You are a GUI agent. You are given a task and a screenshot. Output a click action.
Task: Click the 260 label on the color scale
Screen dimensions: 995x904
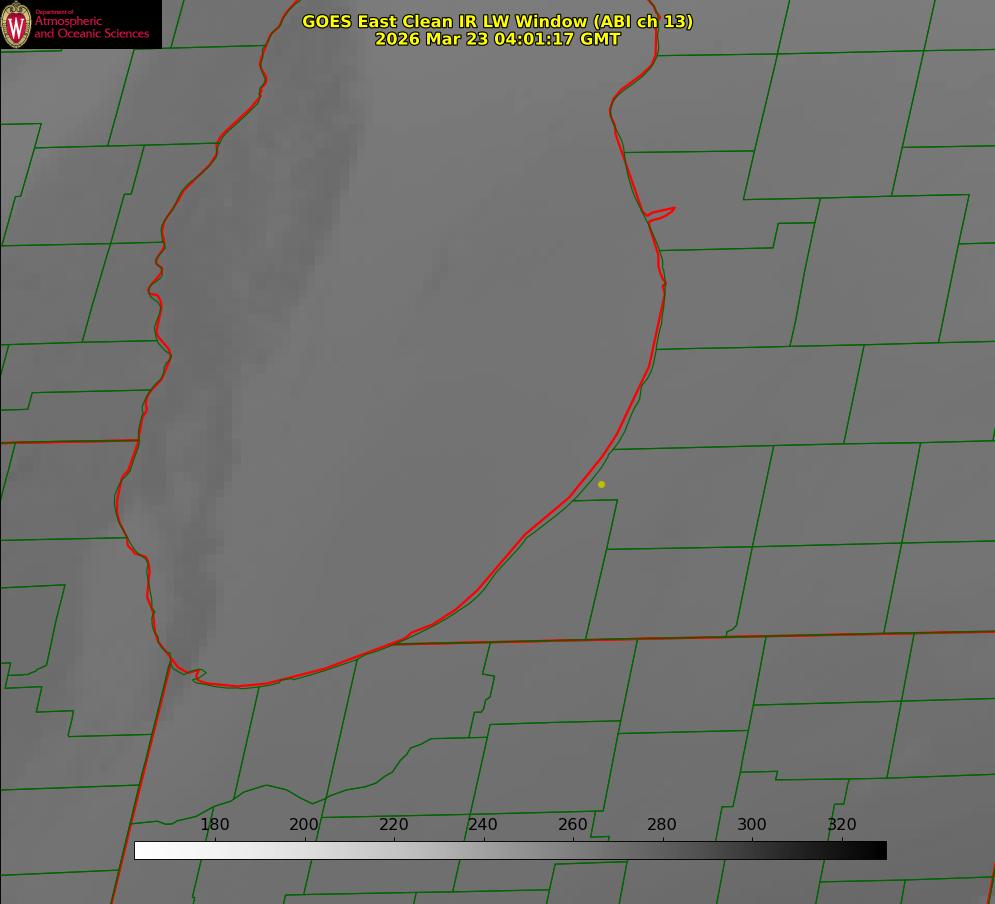point(572,824)
